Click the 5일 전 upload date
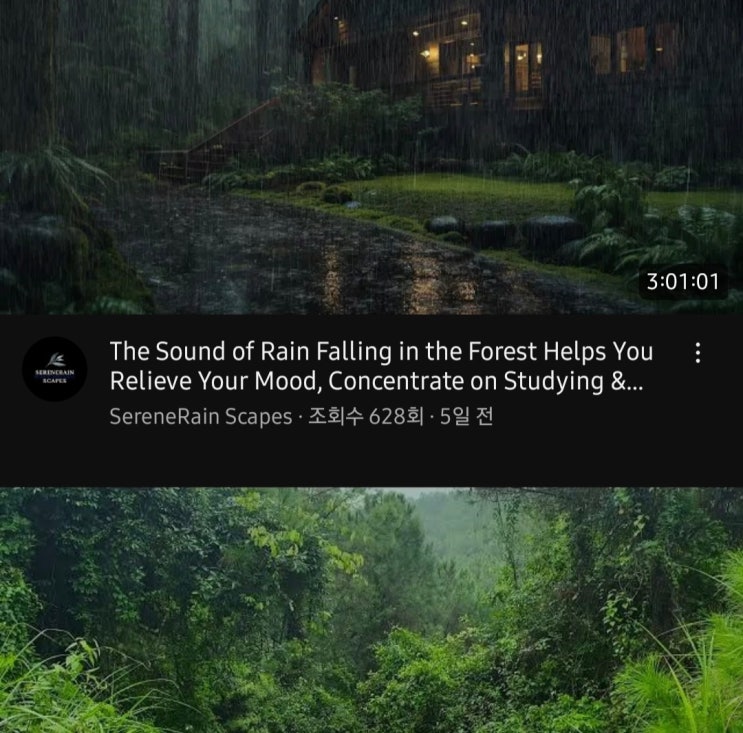The image size is (743, 733). 466,417
